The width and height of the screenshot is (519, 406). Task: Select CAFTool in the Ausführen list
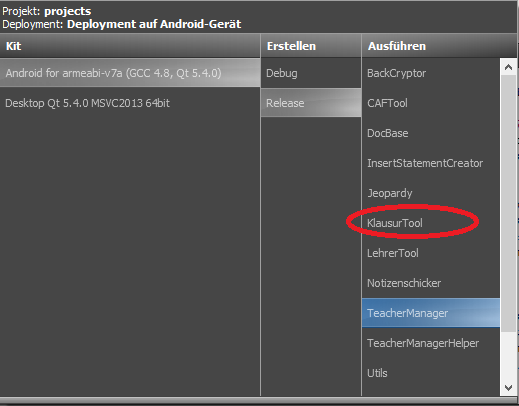point(431,103)
